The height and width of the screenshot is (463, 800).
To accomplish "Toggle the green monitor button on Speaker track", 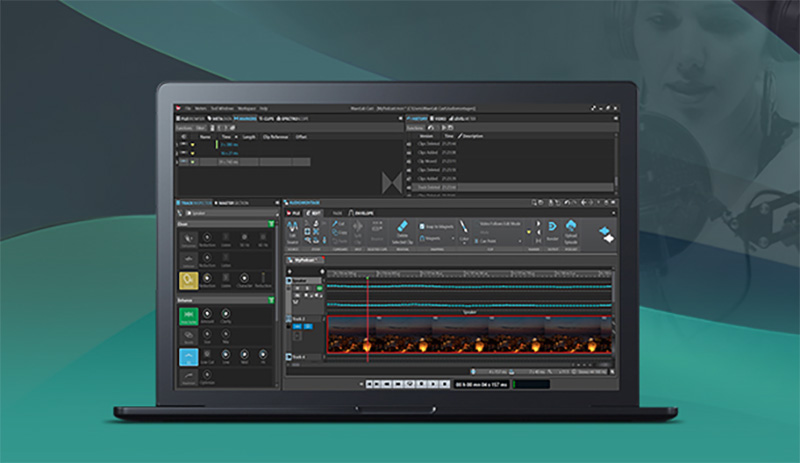I will [320, 288].
